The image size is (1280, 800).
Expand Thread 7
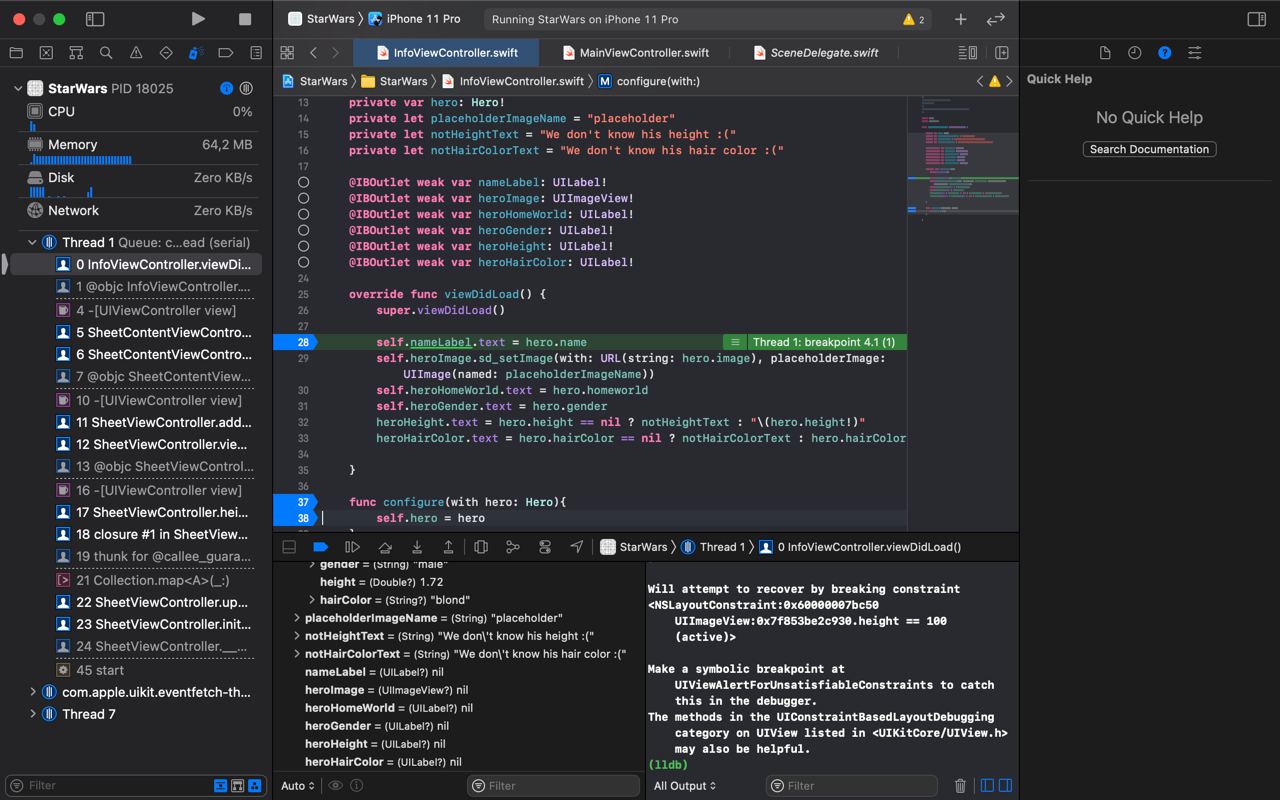(x=32, y=714)
